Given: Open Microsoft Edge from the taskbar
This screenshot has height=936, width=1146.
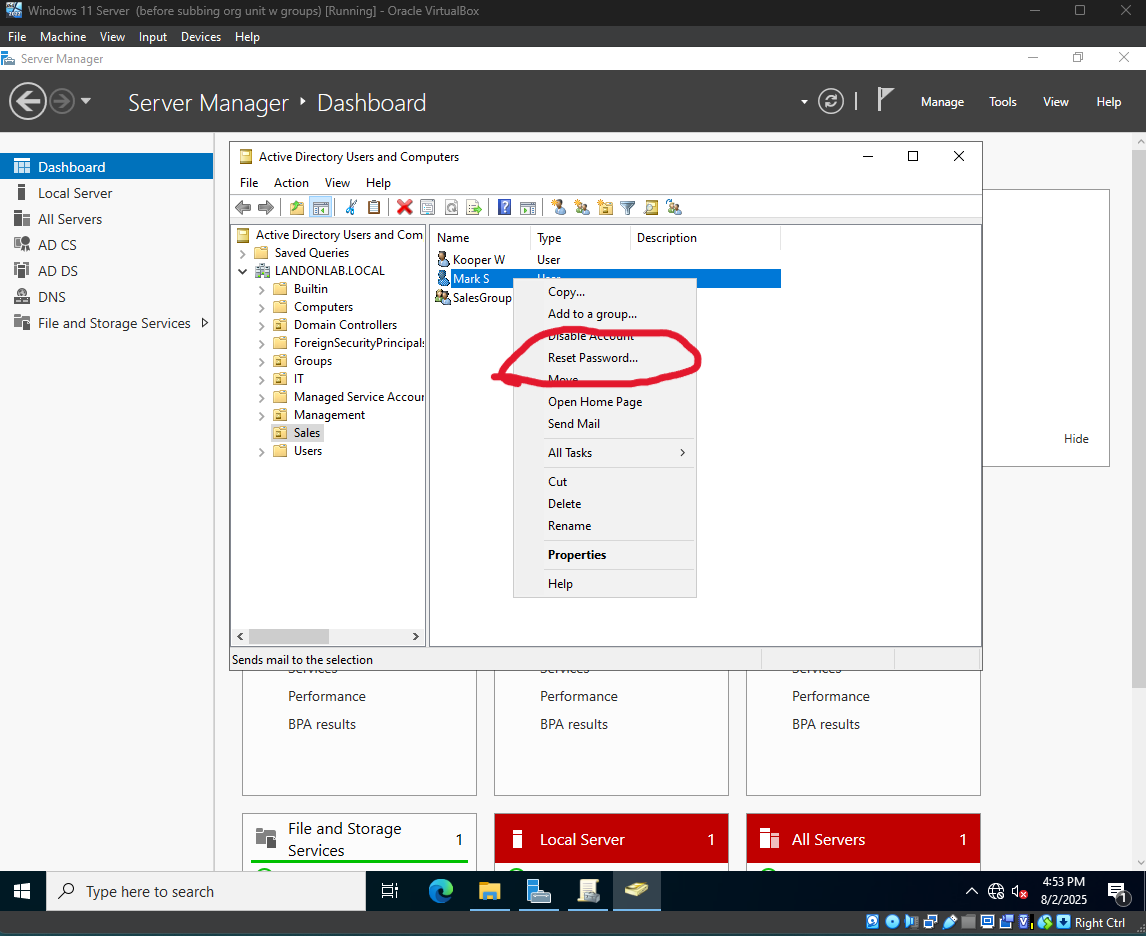Looking at the screenshot, I should pyautogui.click(x=441, y=891).
